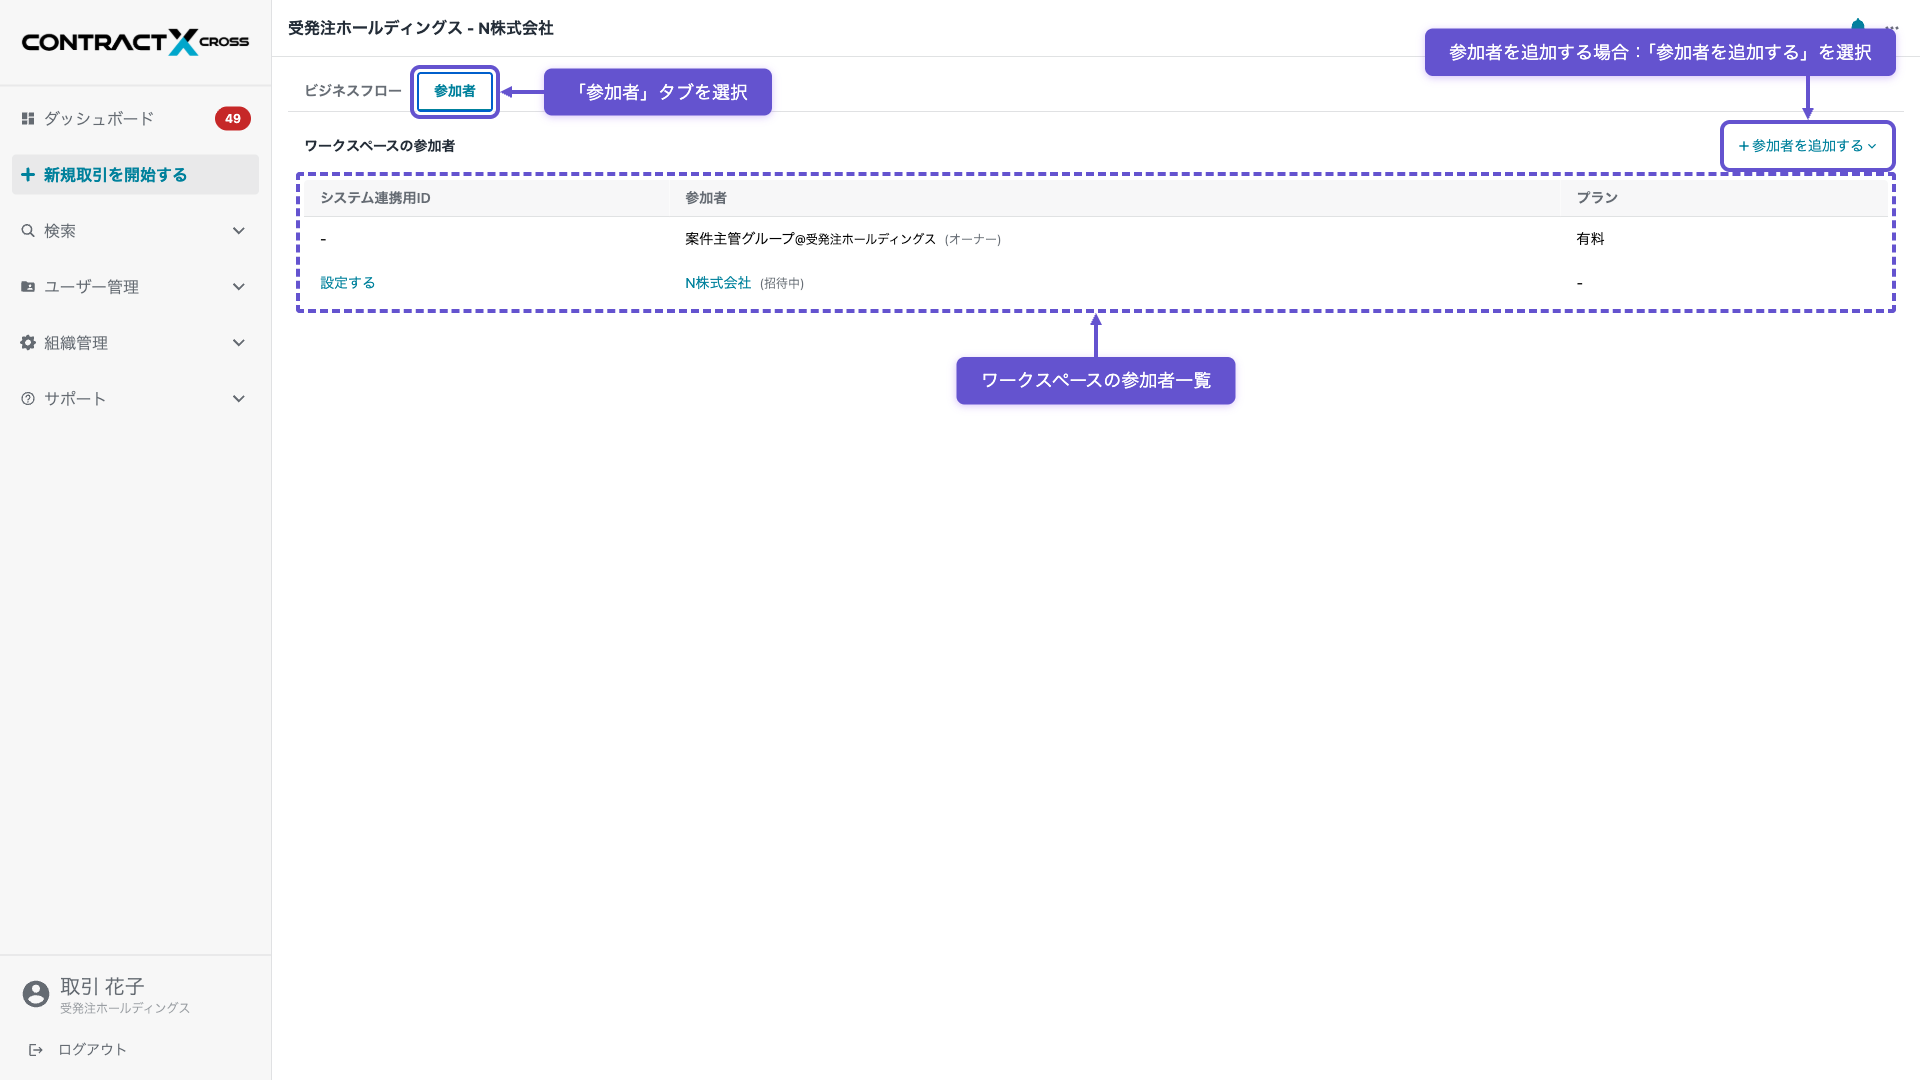The height and width of the screenshot is (1080, 1920).
Task: Expand the 検索 chevron in the sidebar
Action: [239, 231]
